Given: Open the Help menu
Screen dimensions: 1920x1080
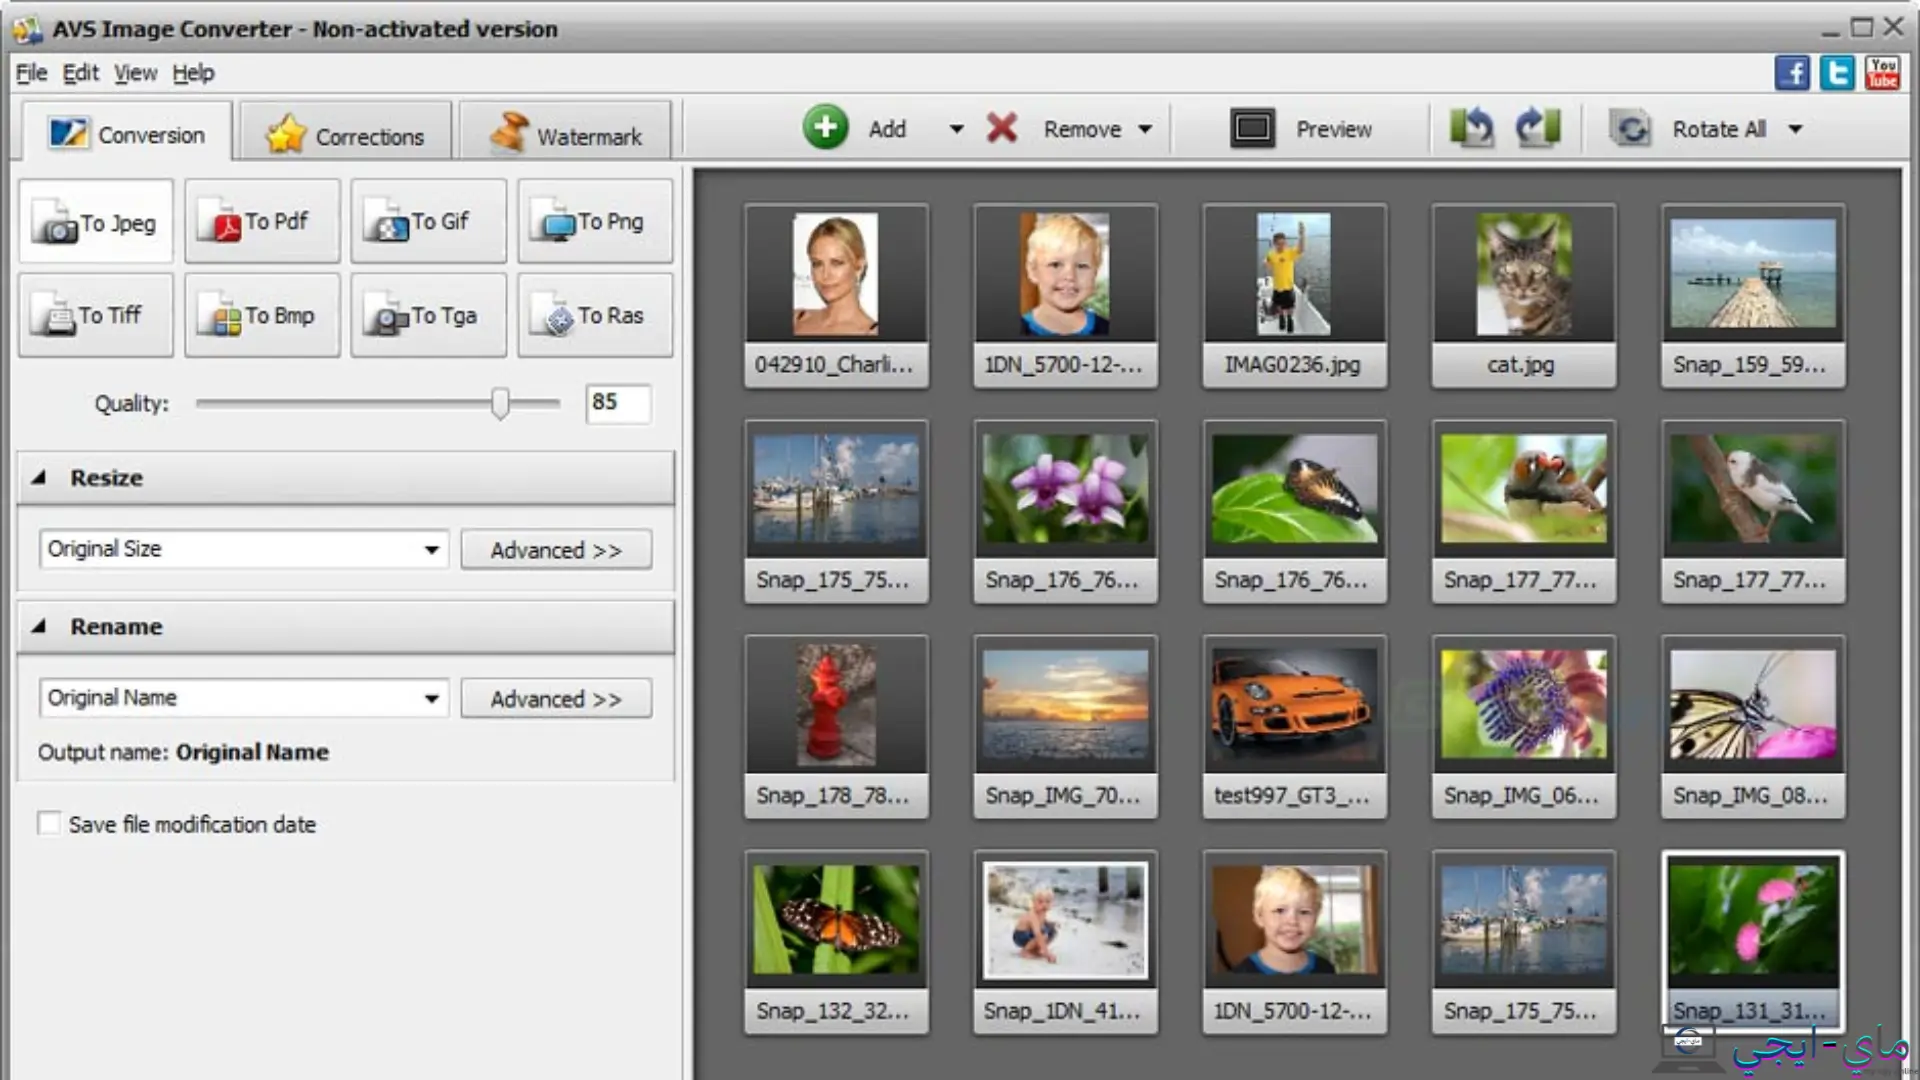Looking at the screenshot, I should click(193, 73).
